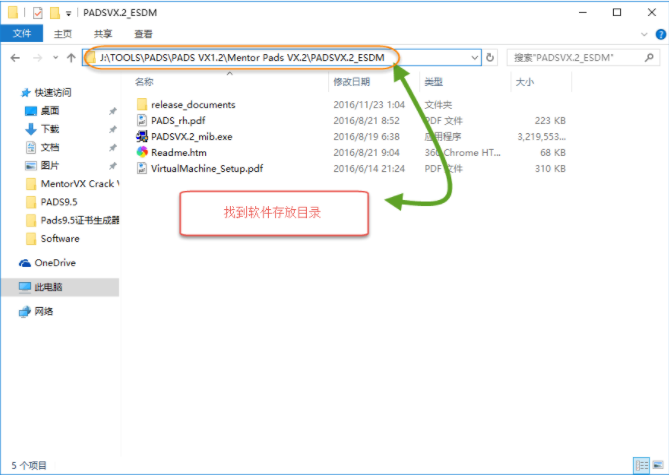
Task: Open the quick access toolbar dropdown
Action: (x=68, y=14)
